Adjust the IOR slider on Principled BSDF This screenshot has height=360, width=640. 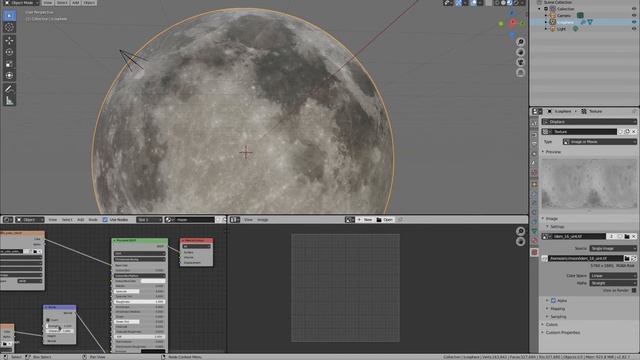click(x=140, y=337)
